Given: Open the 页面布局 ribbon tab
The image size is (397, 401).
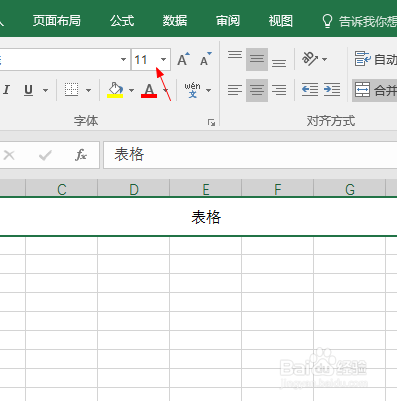Looking at the screenshot, I should click(x=57, y=21).
